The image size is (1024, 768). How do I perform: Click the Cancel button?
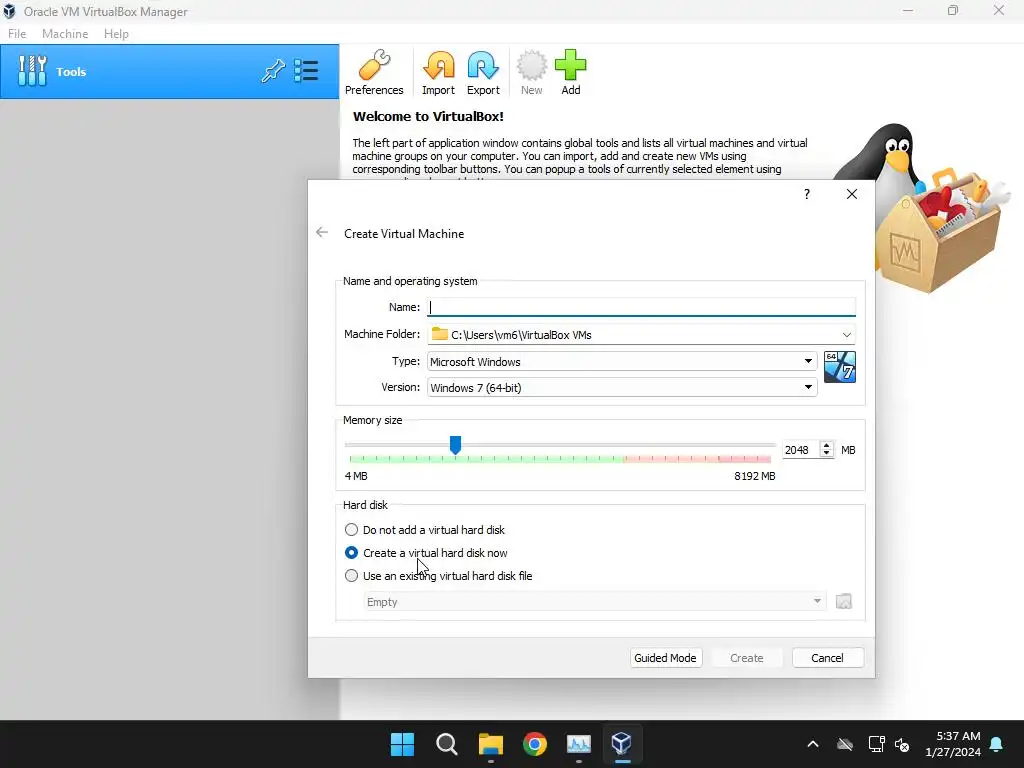click(x=827, y=658)
